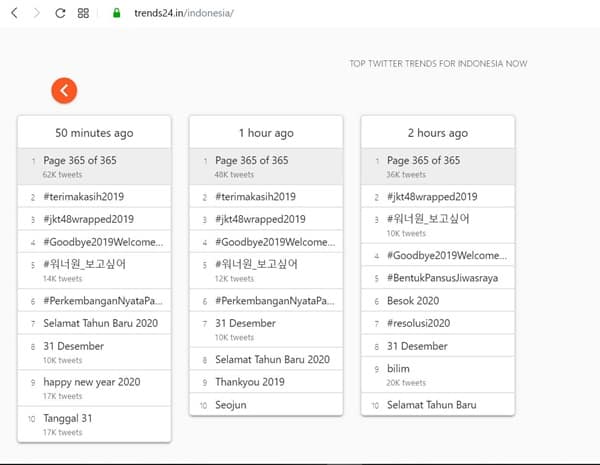Open Page 365 of 365 in 1 hour ago list
This screenshot has width=600, height=465.
click(251, 160)
